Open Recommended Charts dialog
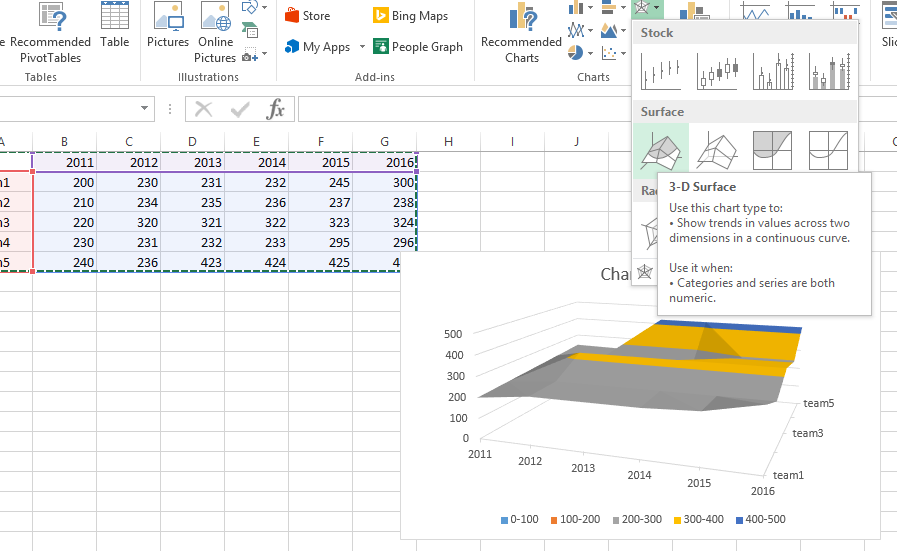 click(521, 33)
